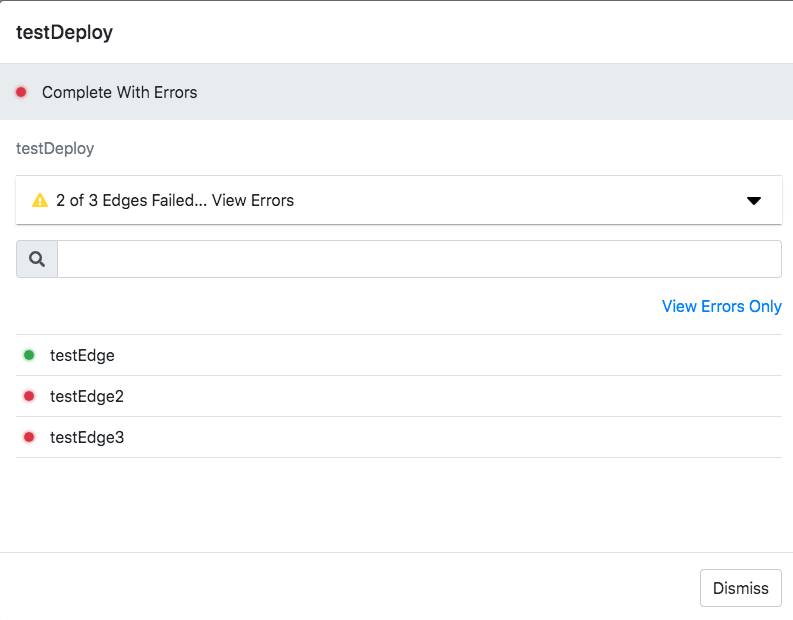Click the 'View Errors' text in the warning panel
This screenshot has width=793, height=620.
tap(253, 200)
